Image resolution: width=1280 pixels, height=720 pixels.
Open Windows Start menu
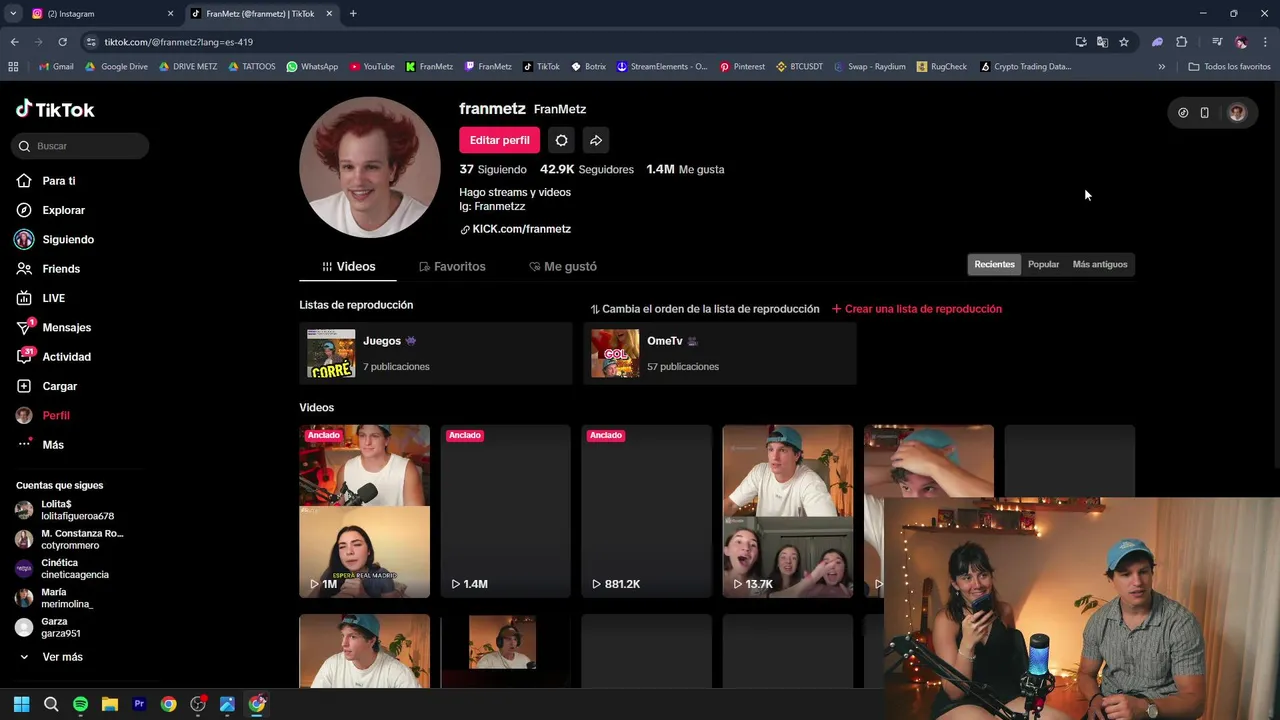(x=22, y=704)
